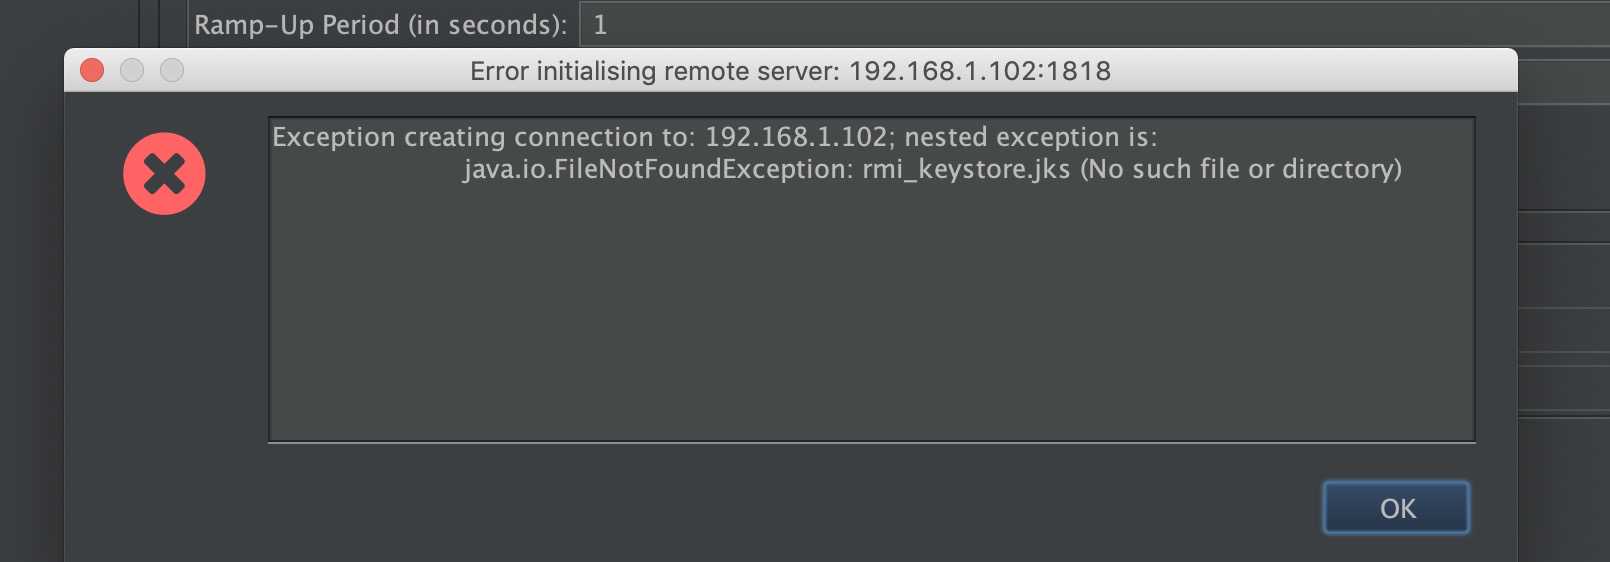Click the value 1 in Ramp-Up field
This screenshot has height=562, width=1610.
pyautogui.click(x=600, y=25)
